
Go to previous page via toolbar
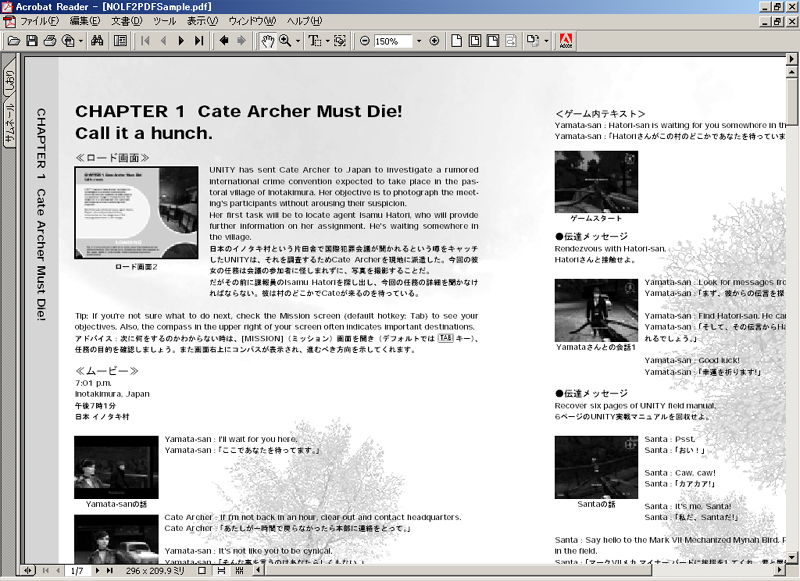(163, 41)
